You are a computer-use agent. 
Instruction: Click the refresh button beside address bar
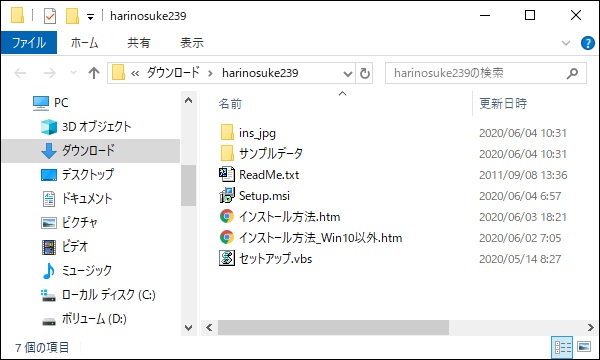pos(364,73)
